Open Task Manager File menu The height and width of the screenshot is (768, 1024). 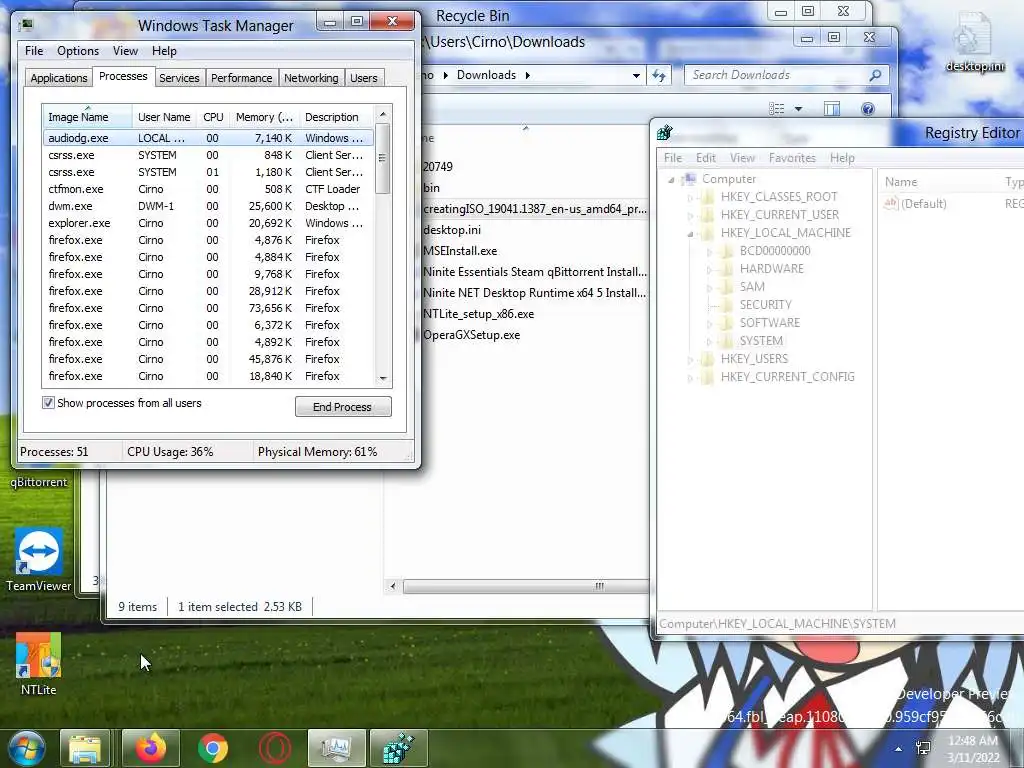pos(34,51)
